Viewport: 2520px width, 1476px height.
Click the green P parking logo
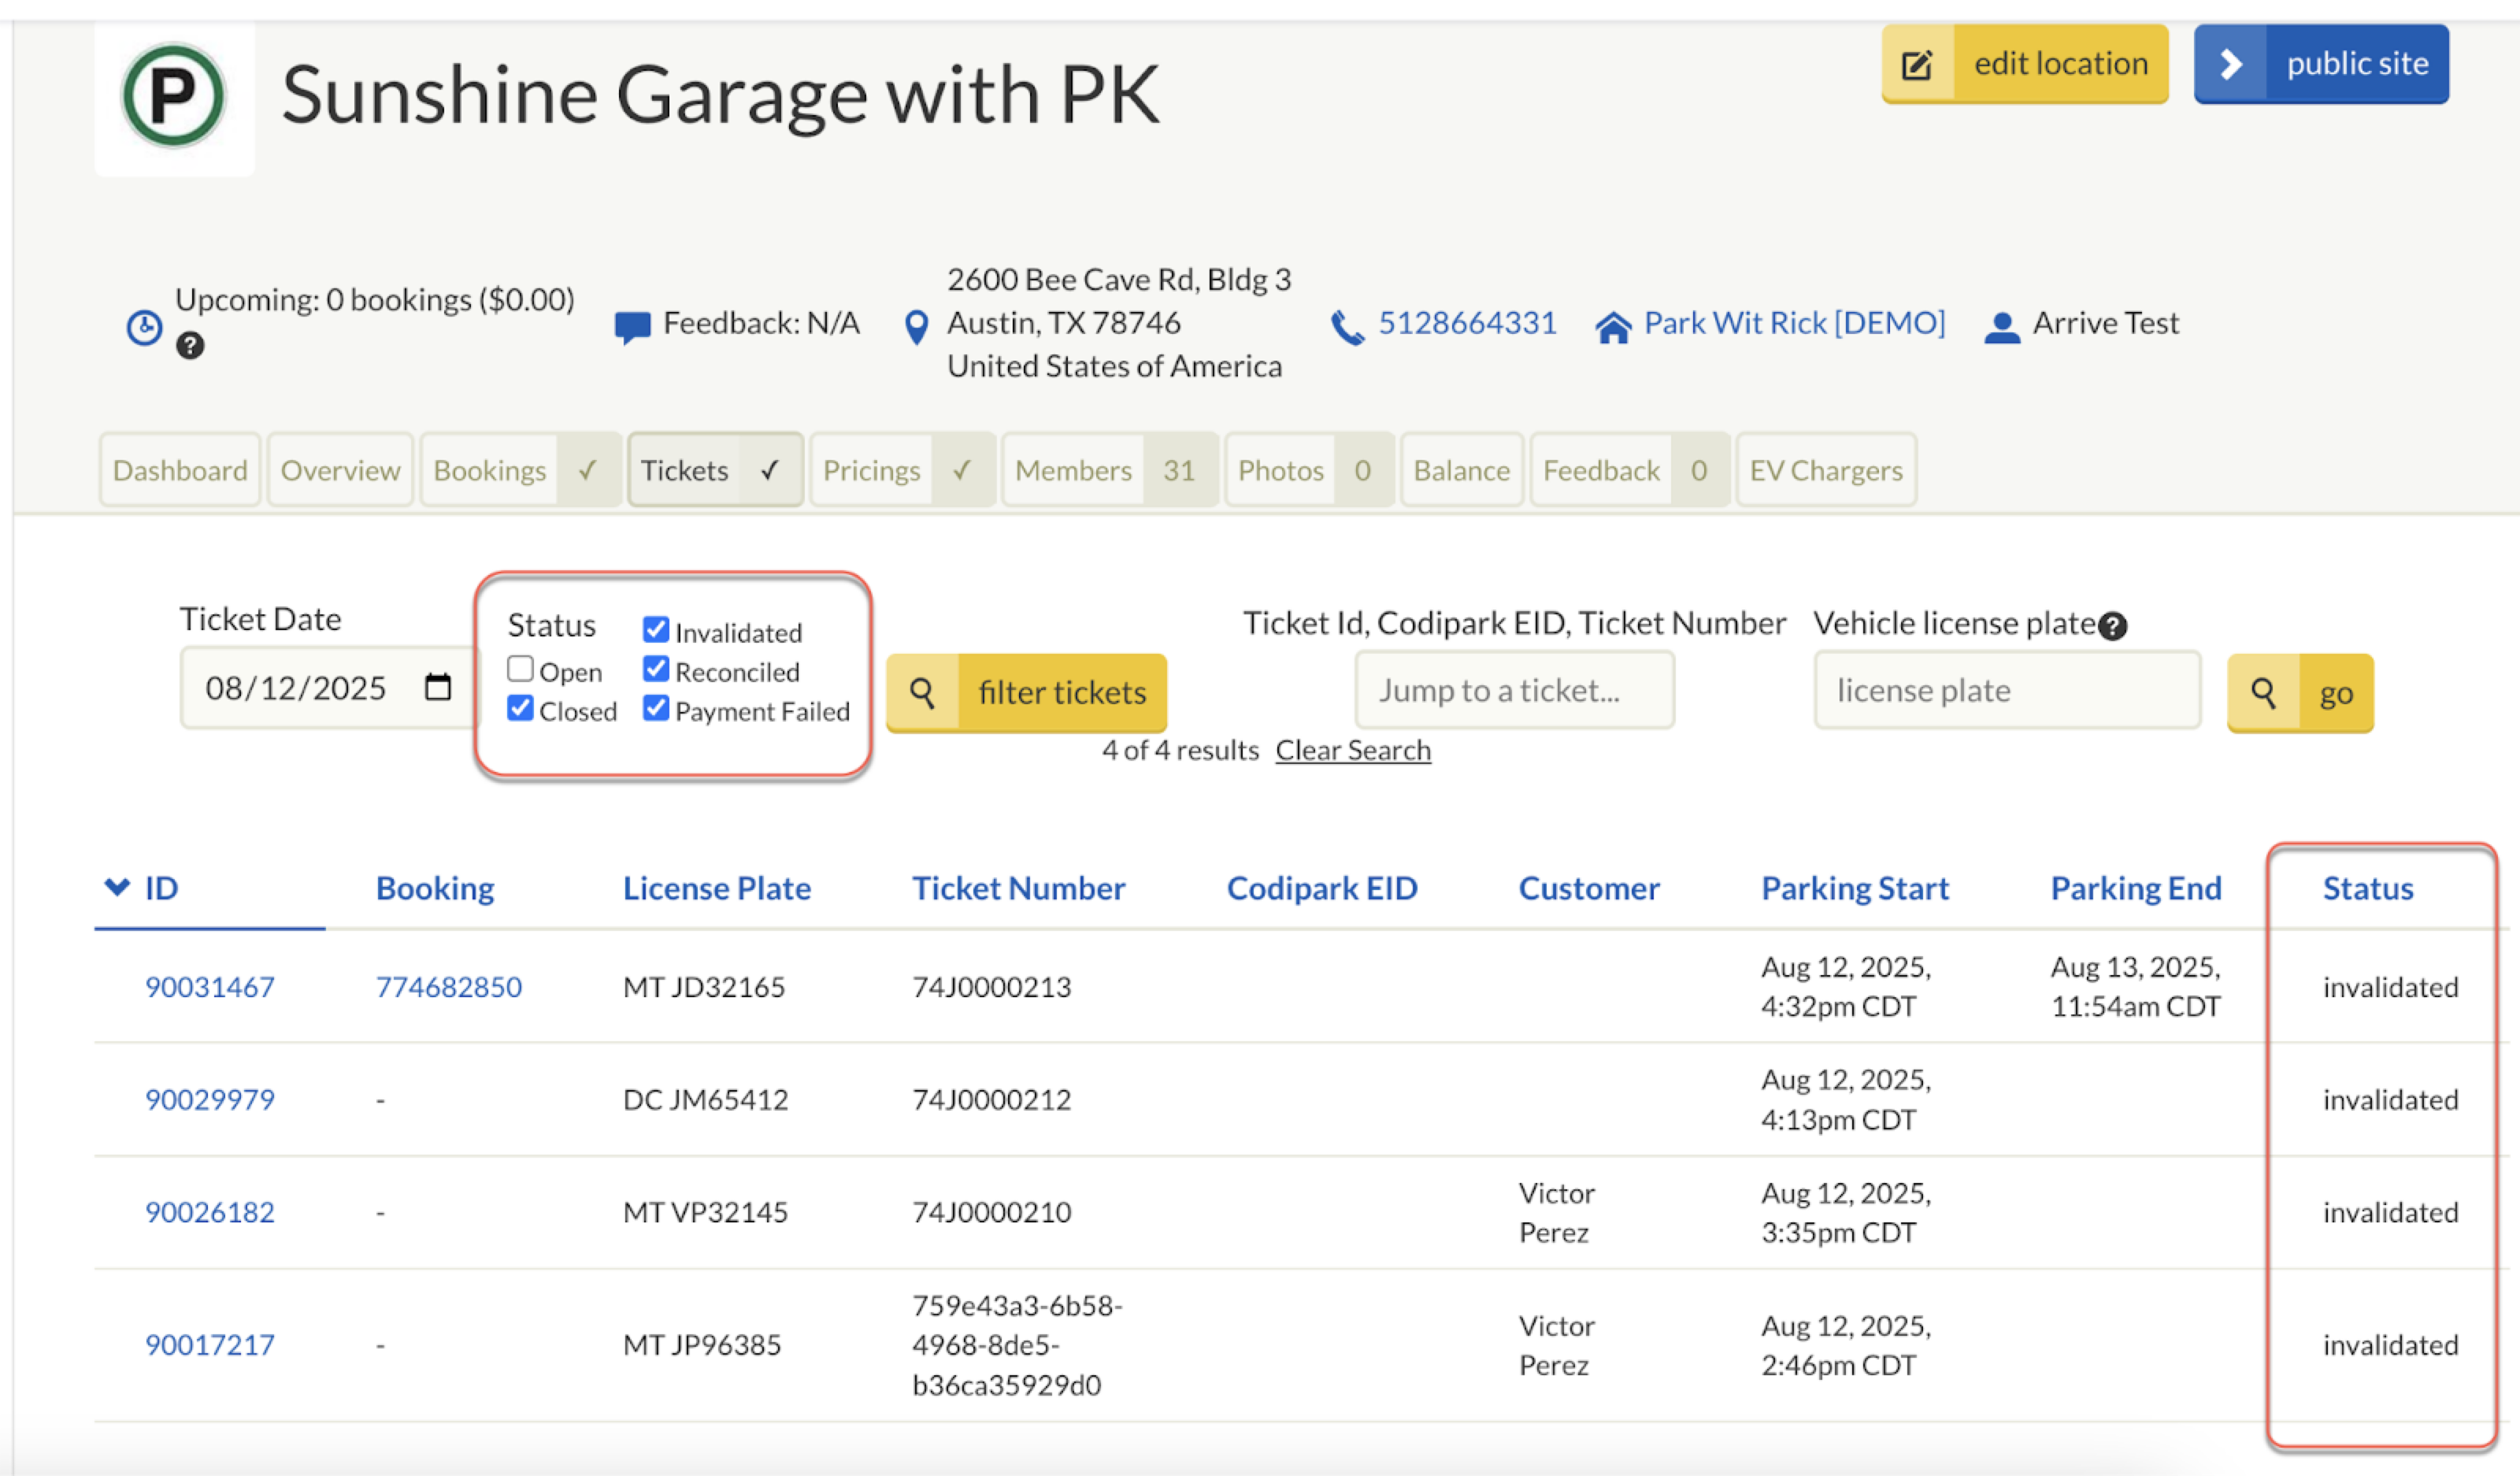tap(173, 95)
